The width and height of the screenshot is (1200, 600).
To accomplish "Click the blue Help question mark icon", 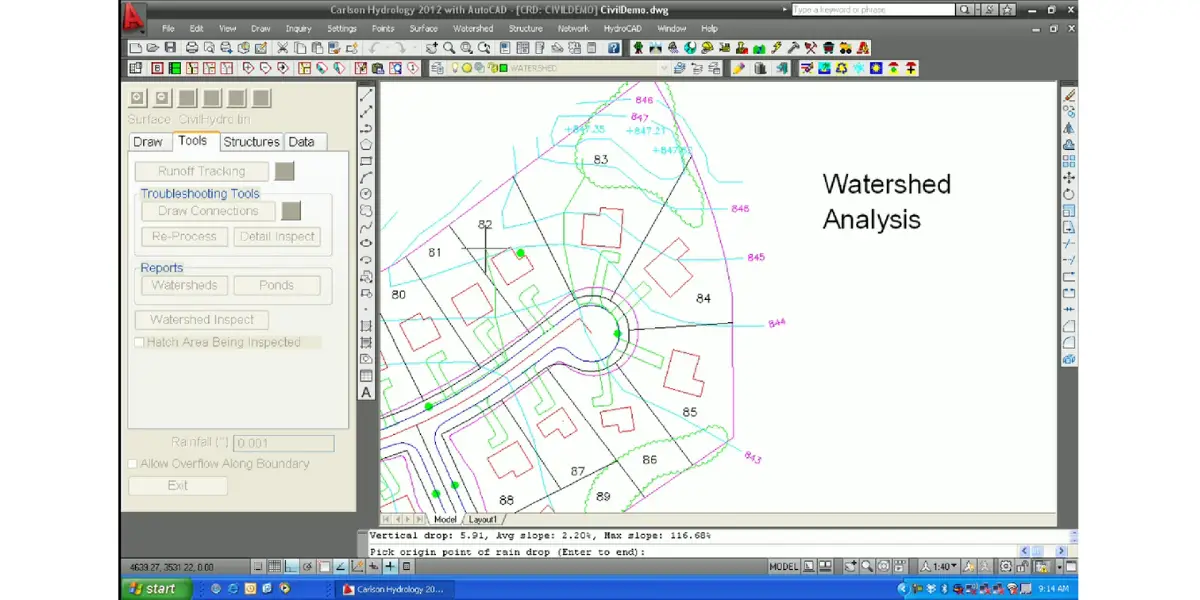I will click(x=614, y=47).
